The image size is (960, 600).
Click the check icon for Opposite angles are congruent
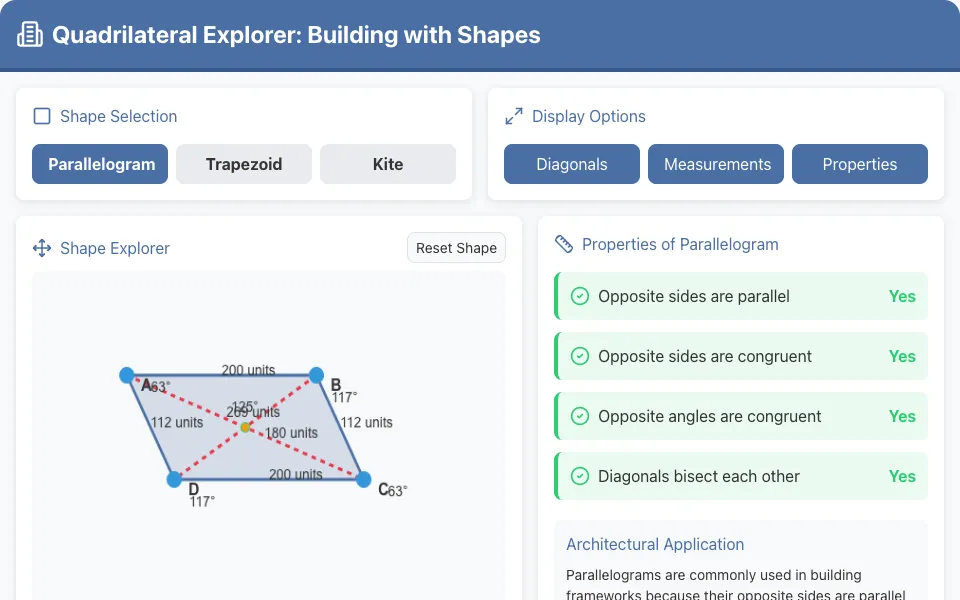[x=580, y=416]
